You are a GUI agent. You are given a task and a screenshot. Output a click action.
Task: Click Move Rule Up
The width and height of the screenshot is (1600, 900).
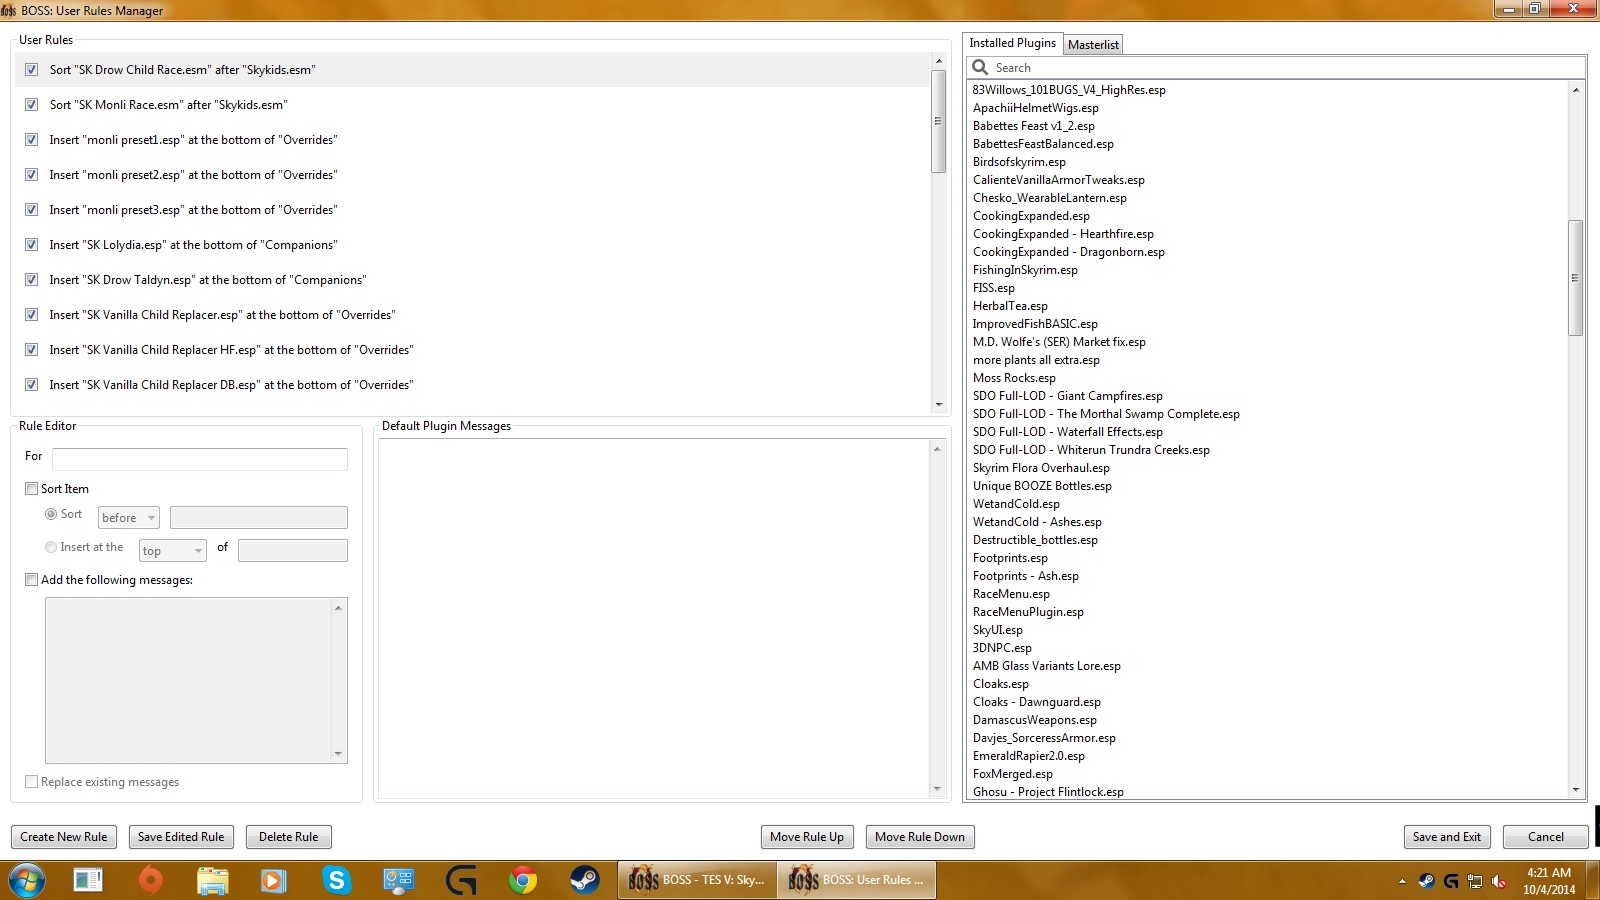(807, 837)
